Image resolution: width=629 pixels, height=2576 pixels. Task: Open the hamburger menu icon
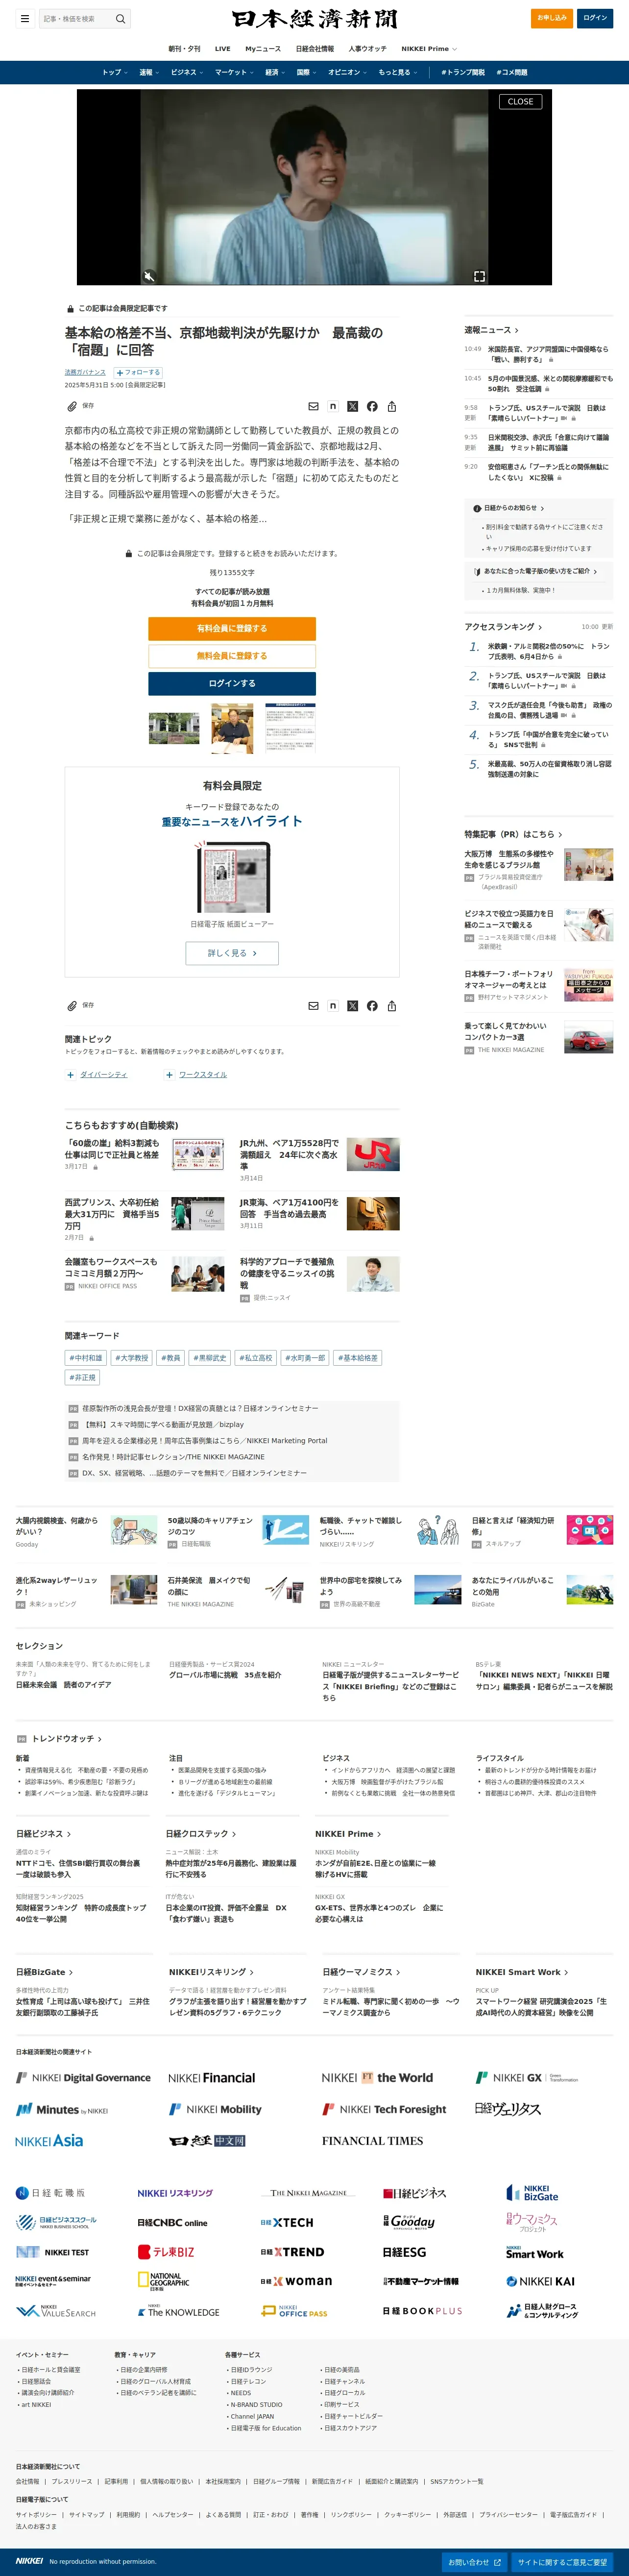point(24,18)
